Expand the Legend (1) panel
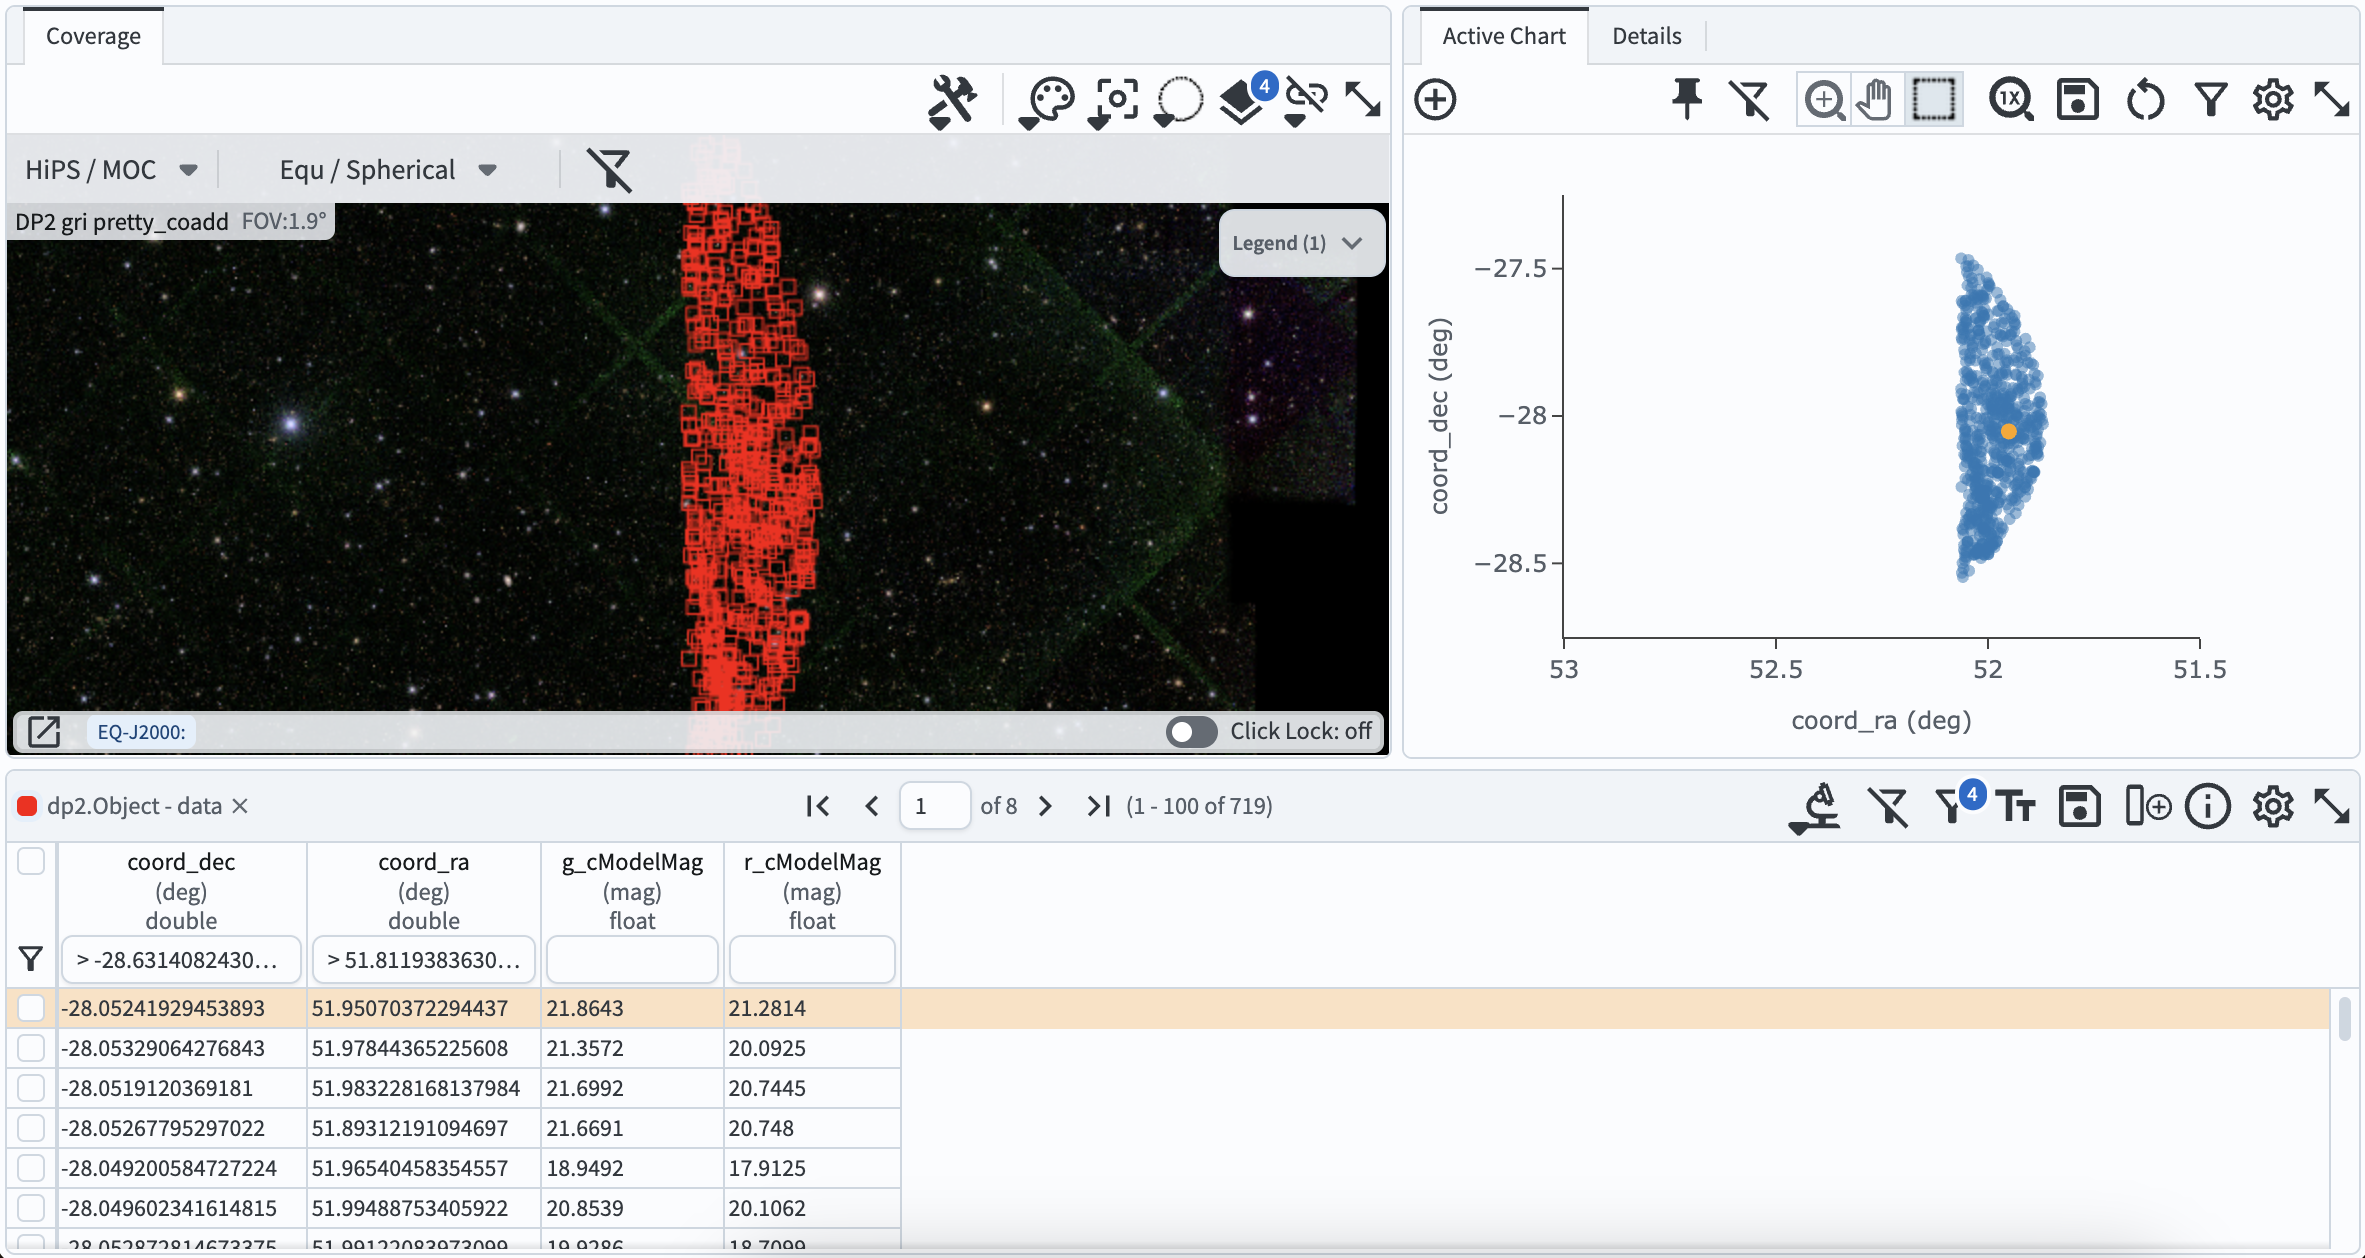Screen dimensions: 2365x1258 pos(1300,243)
